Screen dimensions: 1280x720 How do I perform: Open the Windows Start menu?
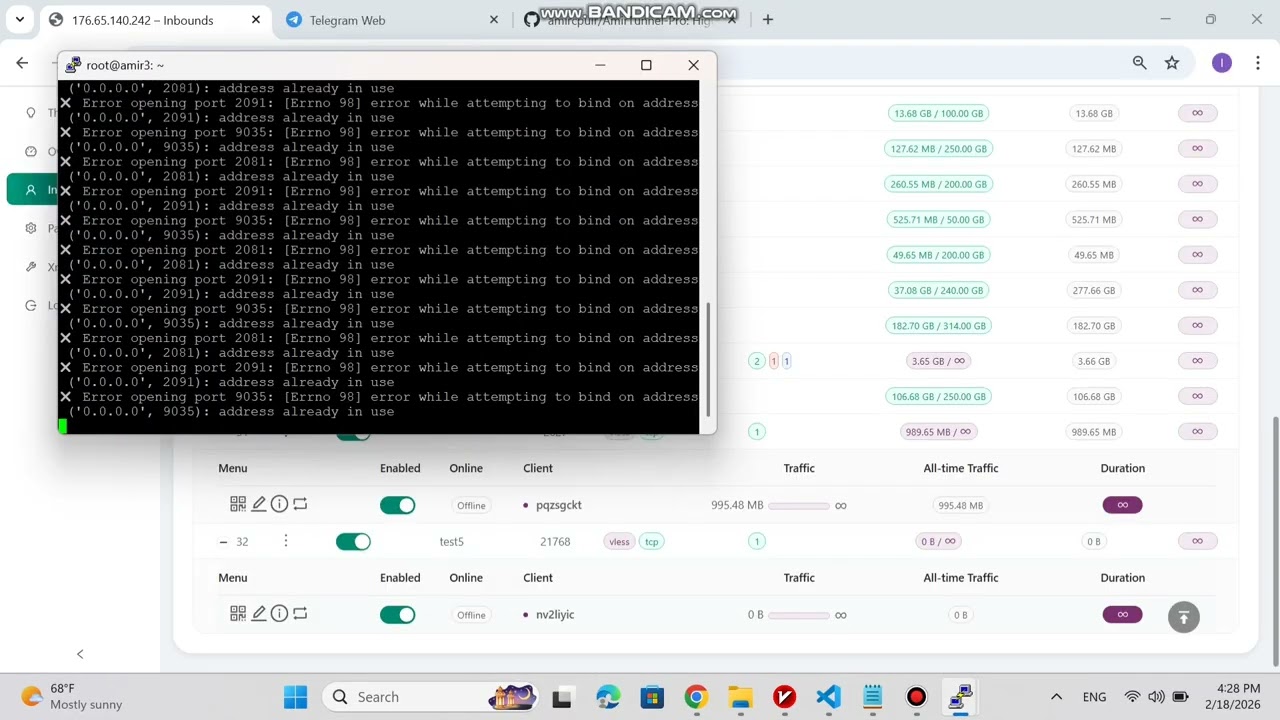(295, 697)
